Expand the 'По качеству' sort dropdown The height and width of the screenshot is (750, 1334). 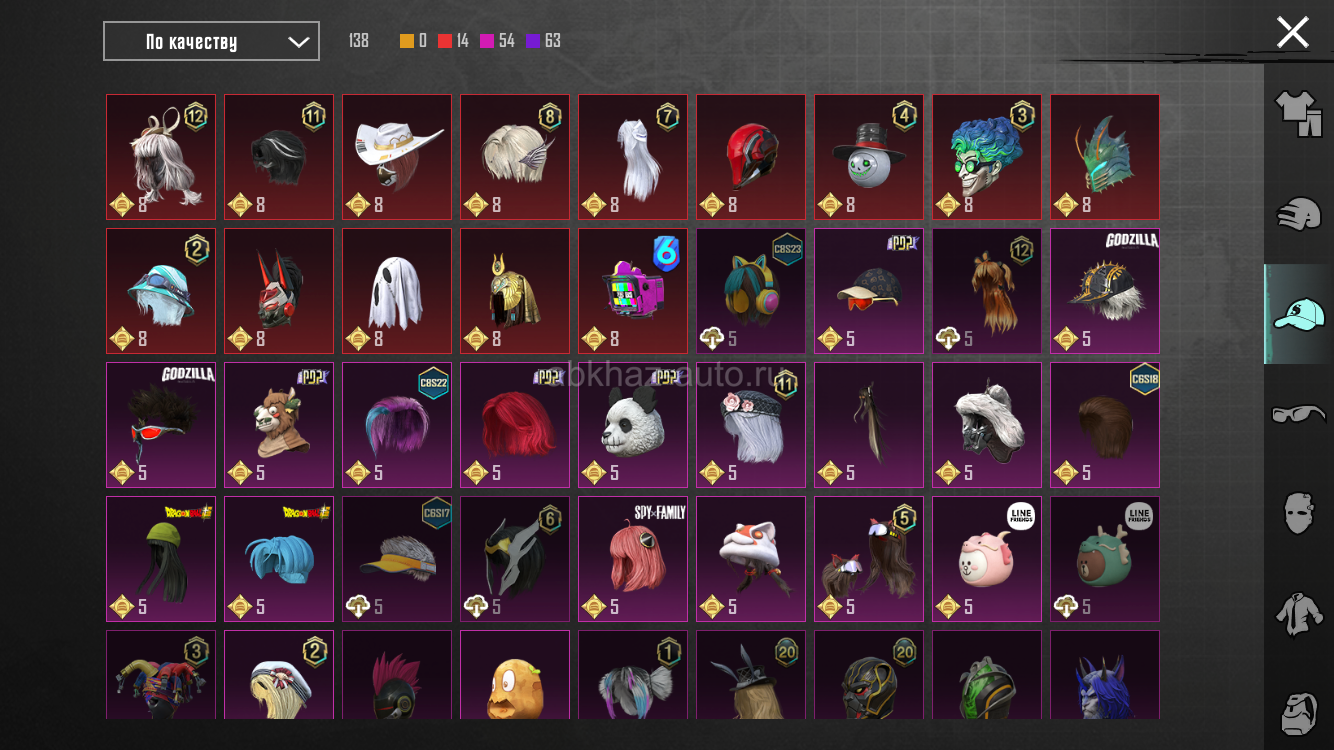[212, 41]
